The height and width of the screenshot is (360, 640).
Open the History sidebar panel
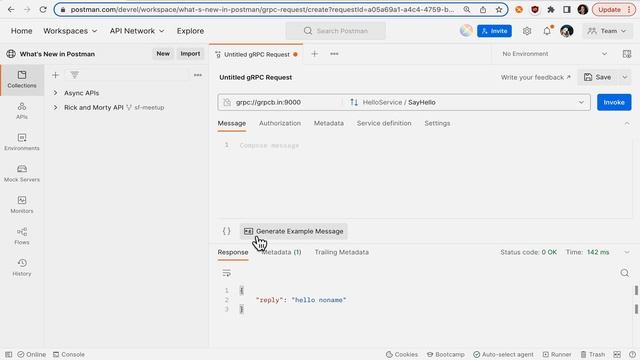pos(22,267)
